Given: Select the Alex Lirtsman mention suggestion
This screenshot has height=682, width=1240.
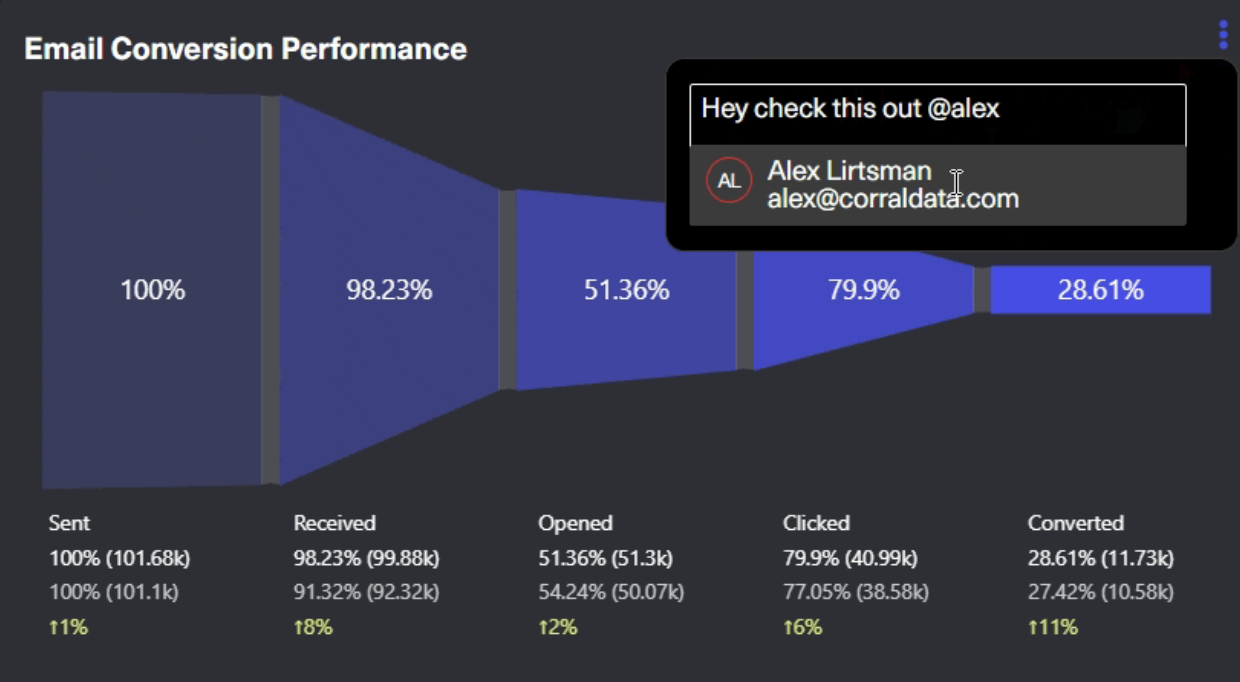Looking at the screenshot, I should [893, 185].
